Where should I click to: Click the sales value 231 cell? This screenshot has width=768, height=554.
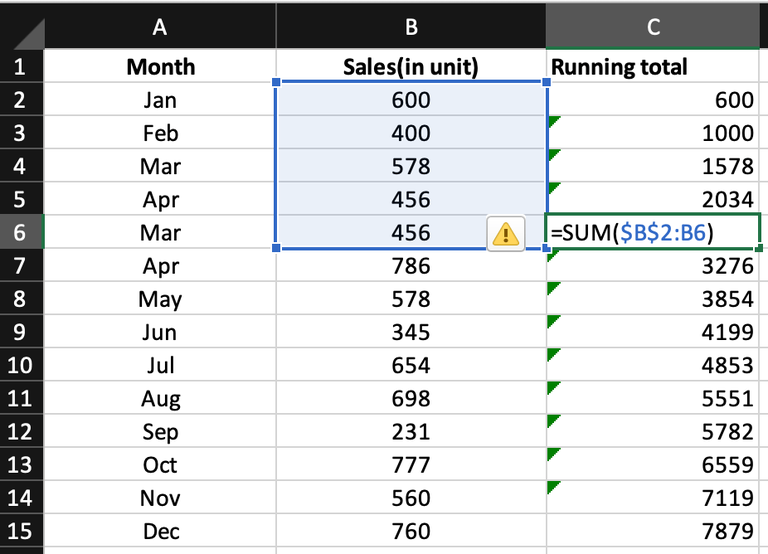click(x=410, y=431)
